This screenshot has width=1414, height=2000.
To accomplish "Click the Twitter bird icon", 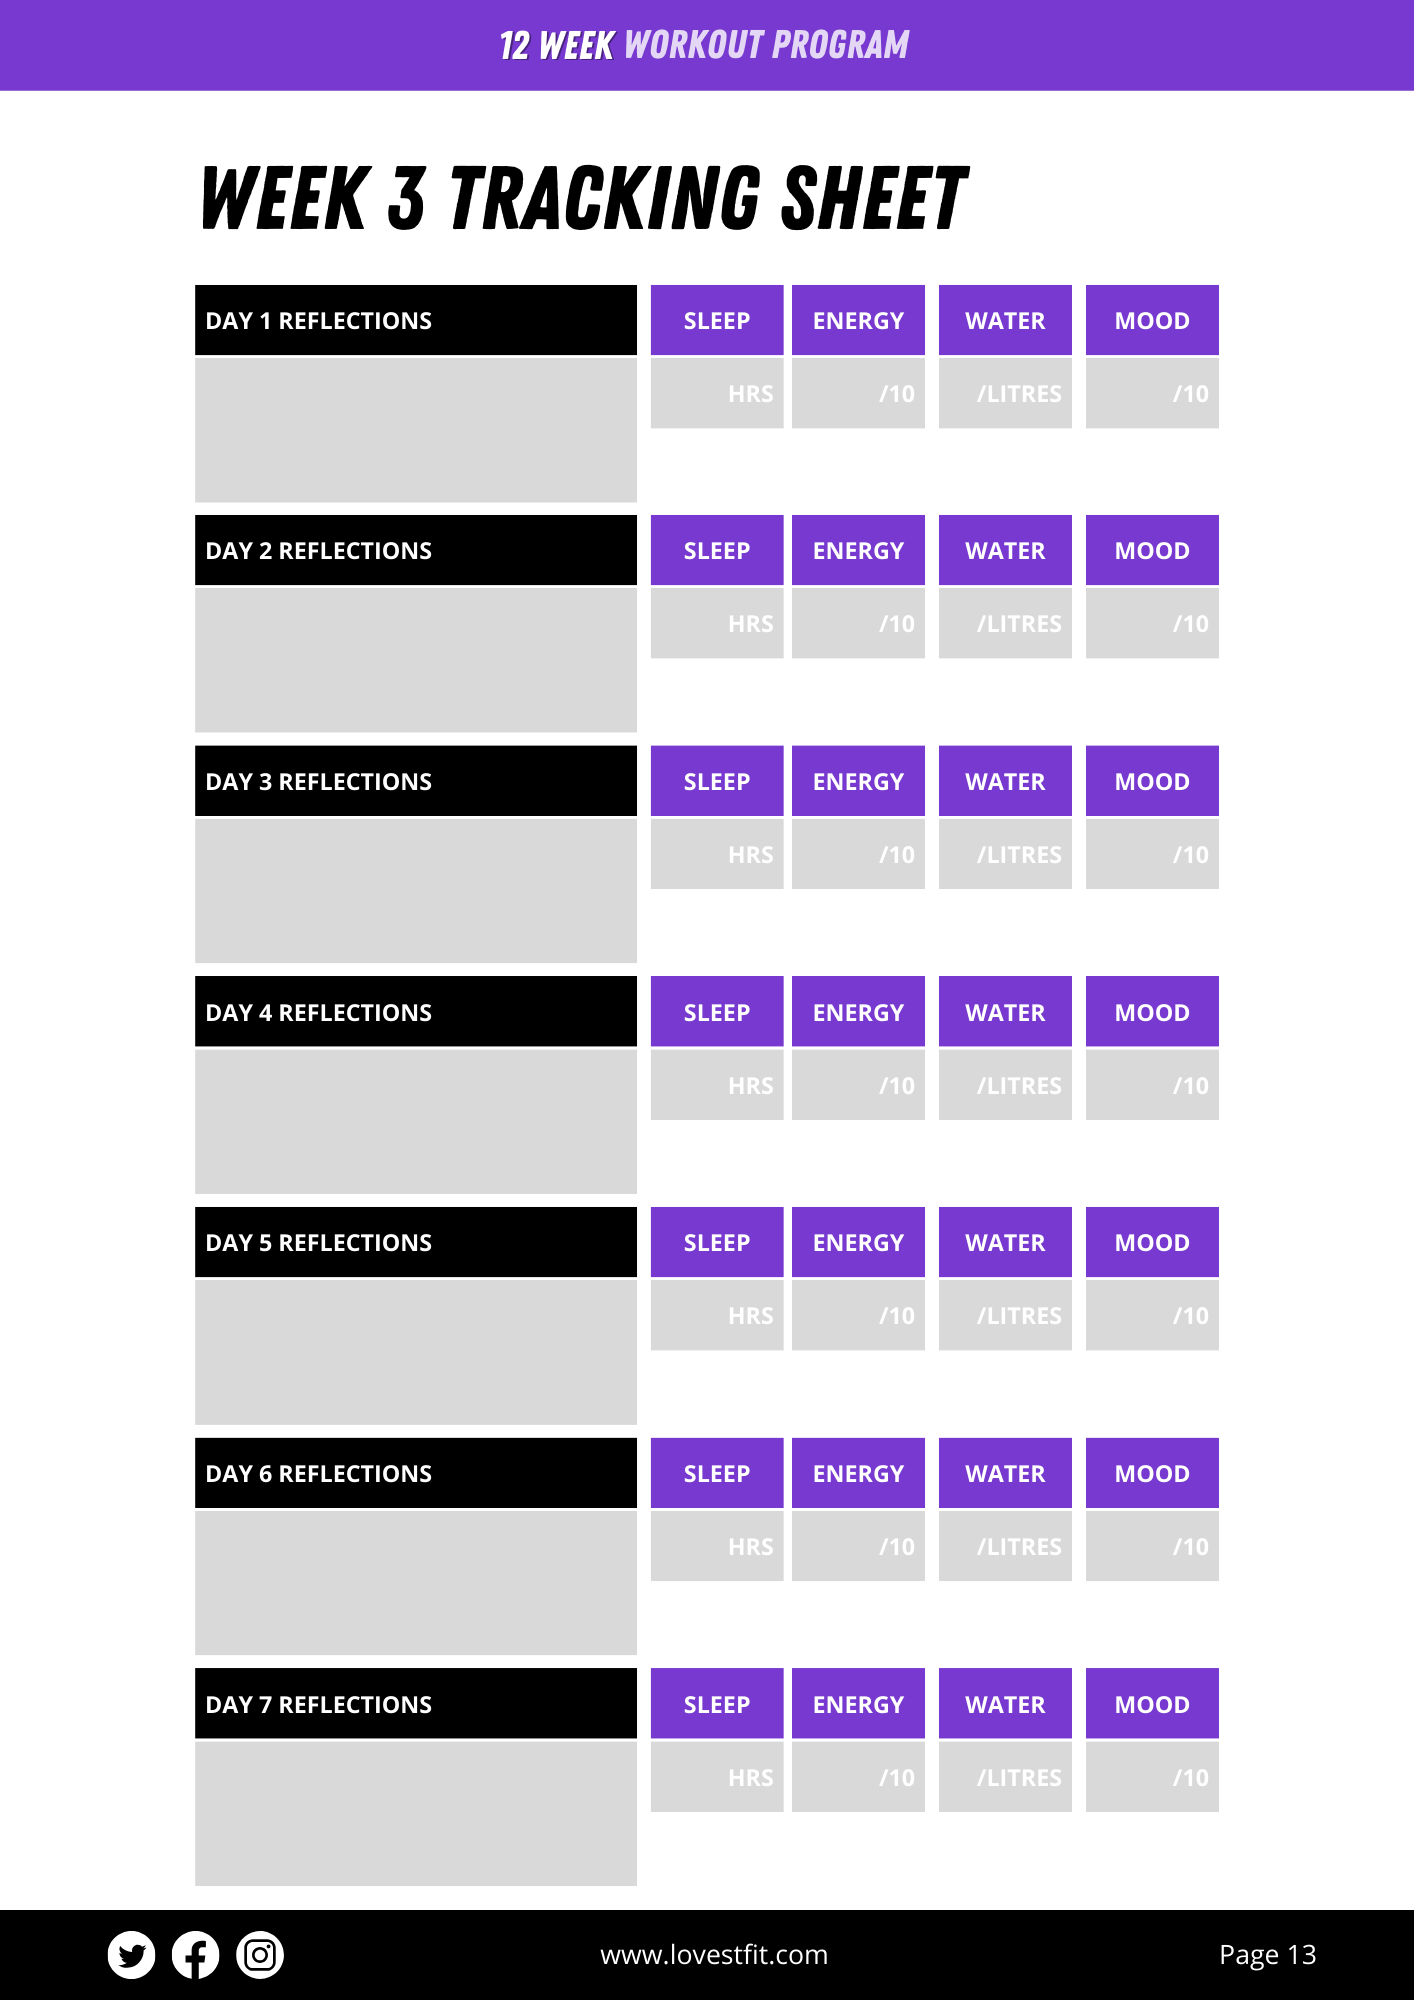I will coord(131,1955).
